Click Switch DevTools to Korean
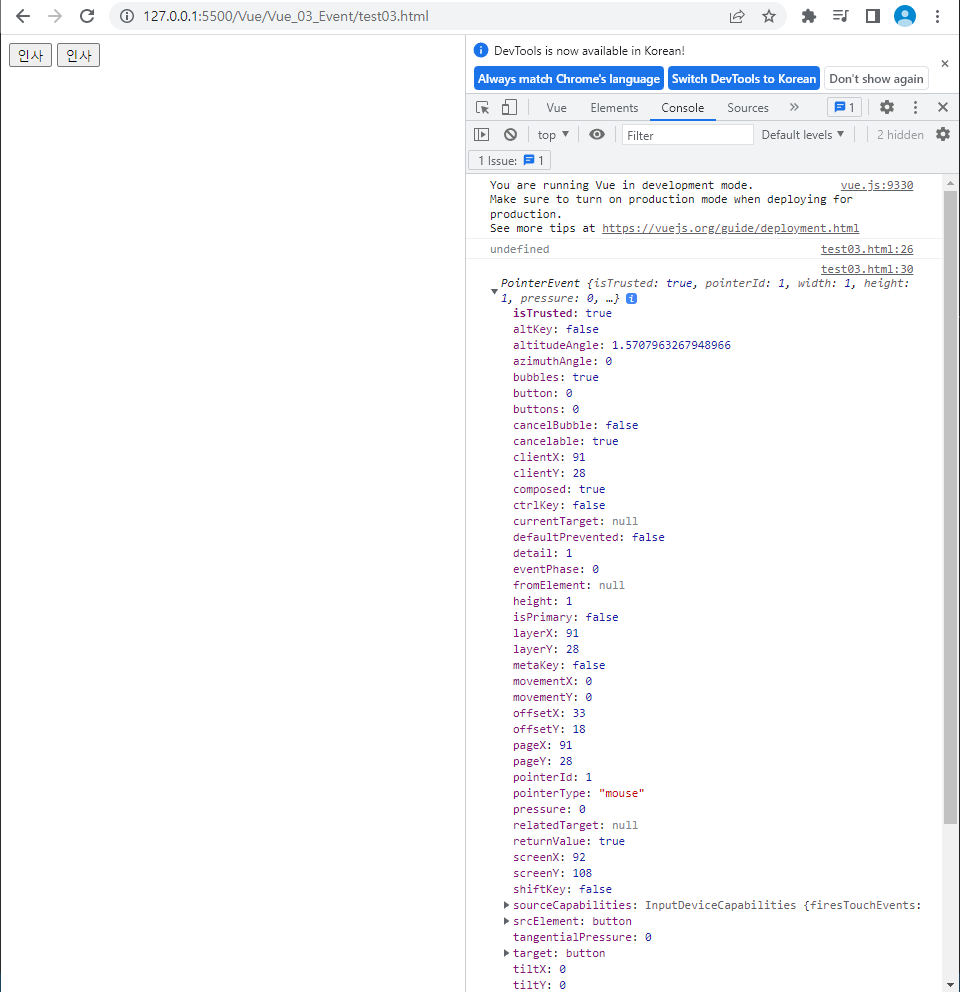 click(744, 78)
